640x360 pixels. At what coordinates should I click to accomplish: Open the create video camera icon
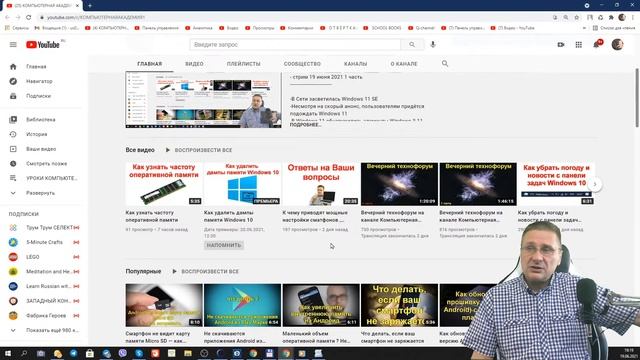561,44
